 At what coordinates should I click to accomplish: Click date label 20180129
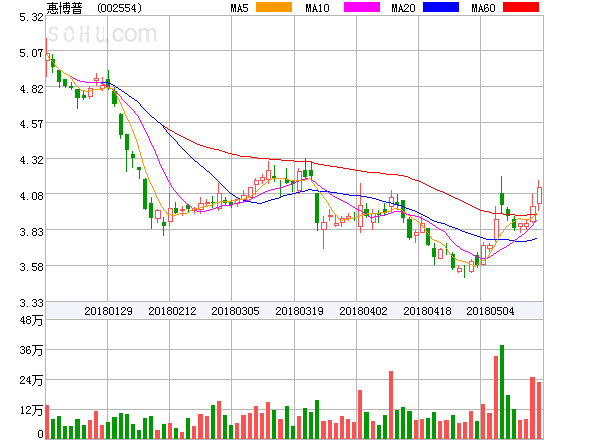[108, 311]
